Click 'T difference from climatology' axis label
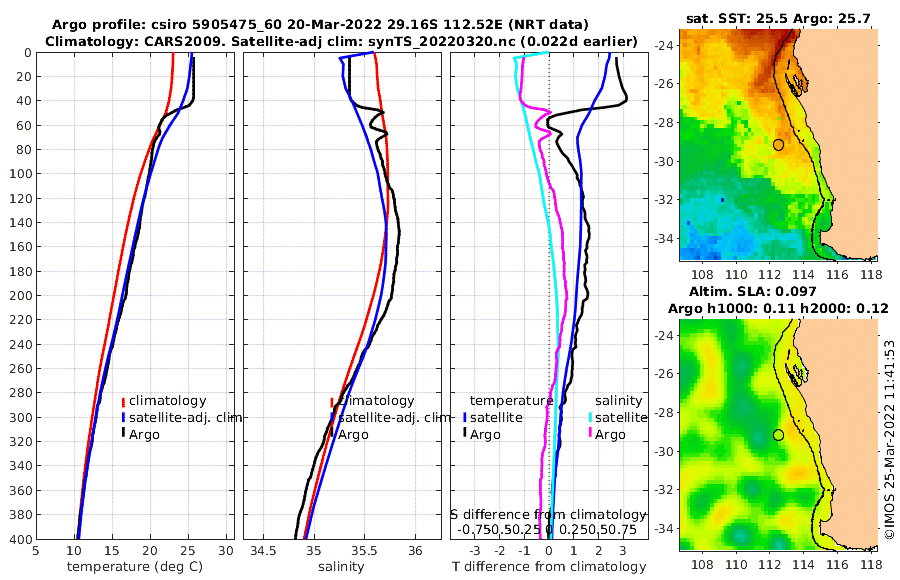The width and height of the screenshot is (900, 580). pos(549,567)
